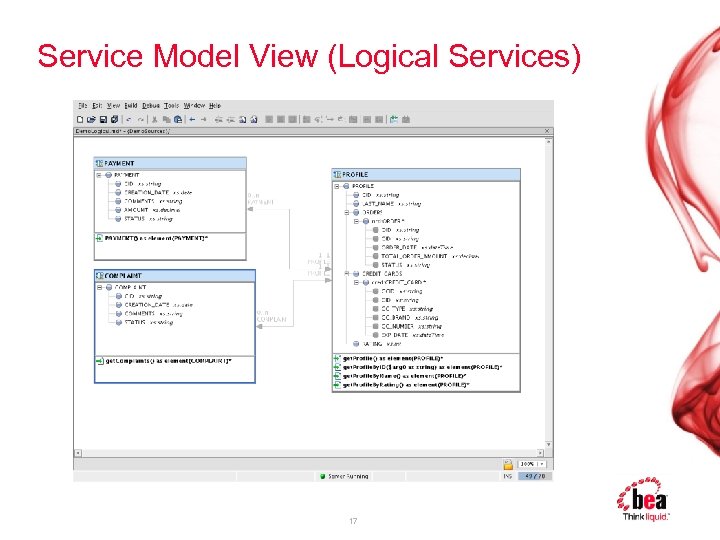
Task: Click horizontal scrollbar left arrow
Action: [78, 453]
